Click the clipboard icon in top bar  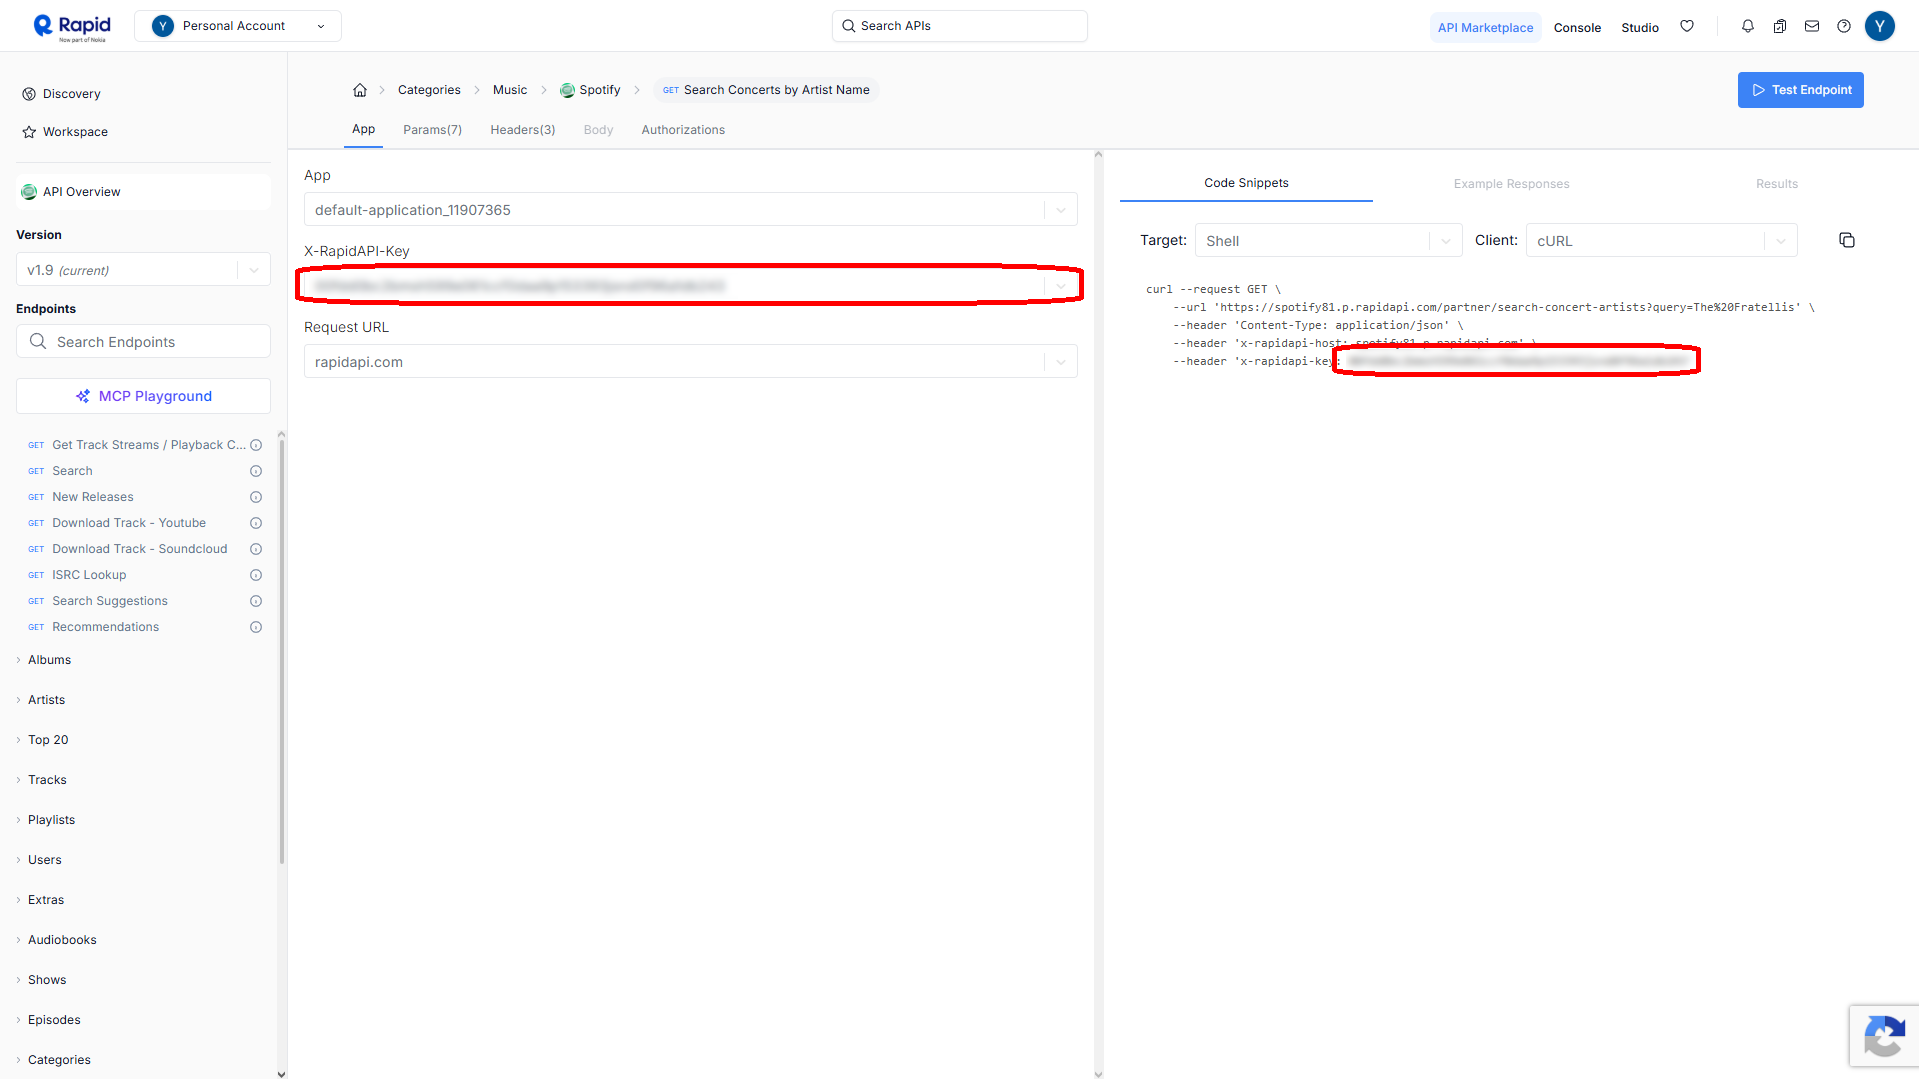(1780, 26)
